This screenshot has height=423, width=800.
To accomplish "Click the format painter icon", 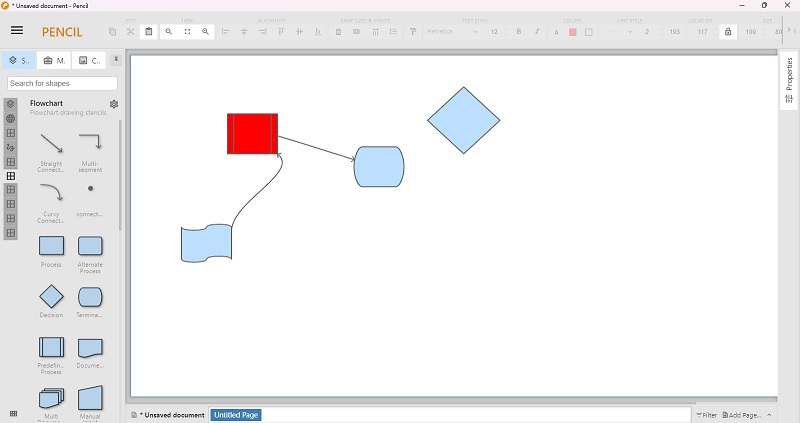I will pos(413,32).
